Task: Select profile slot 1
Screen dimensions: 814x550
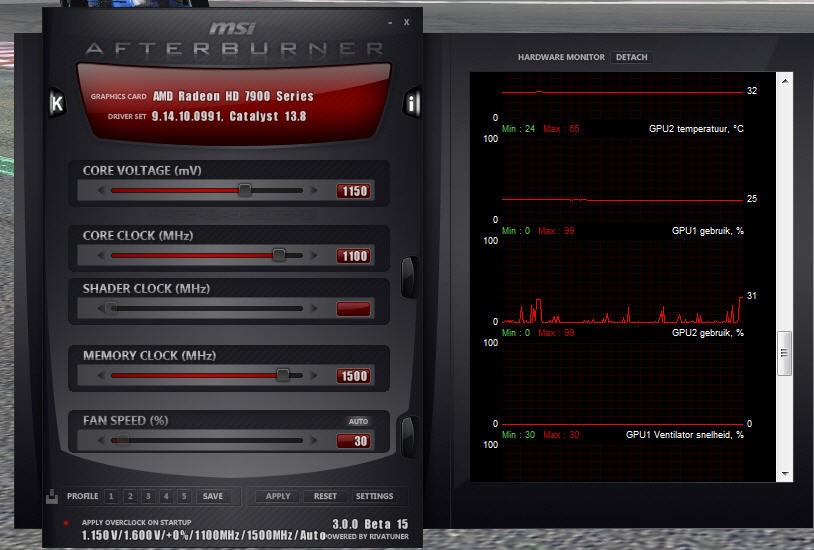Action: (x=111, y=497)
